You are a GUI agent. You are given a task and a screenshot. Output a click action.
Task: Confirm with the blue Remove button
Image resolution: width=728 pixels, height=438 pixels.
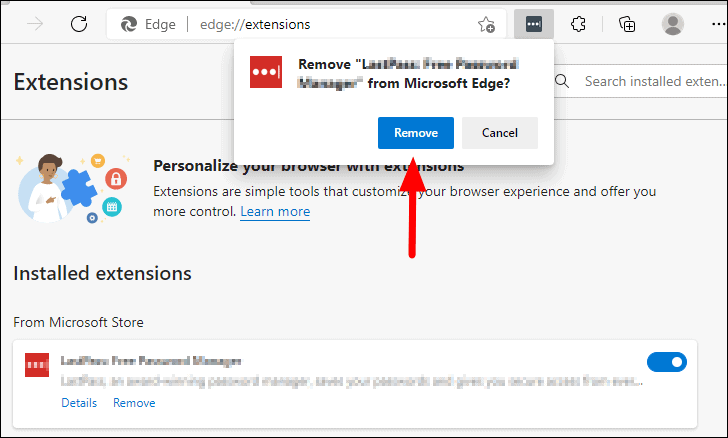tap(415, 133)
